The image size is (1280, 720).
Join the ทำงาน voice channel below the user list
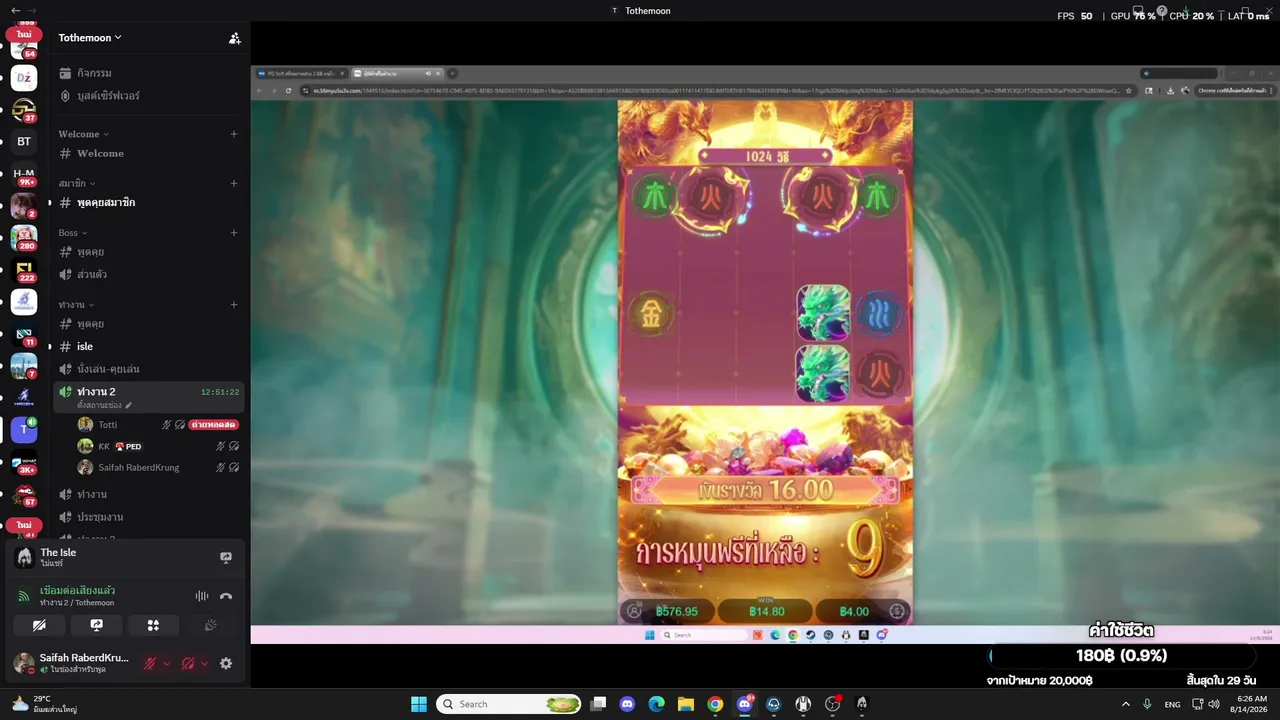click(150, 494)
